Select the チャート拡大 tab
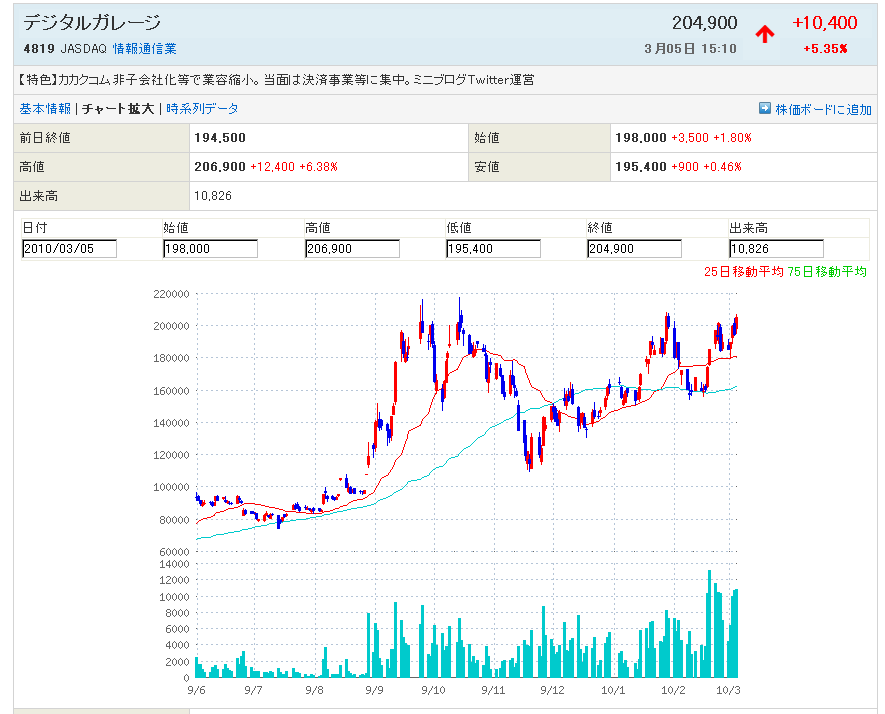 118,109
